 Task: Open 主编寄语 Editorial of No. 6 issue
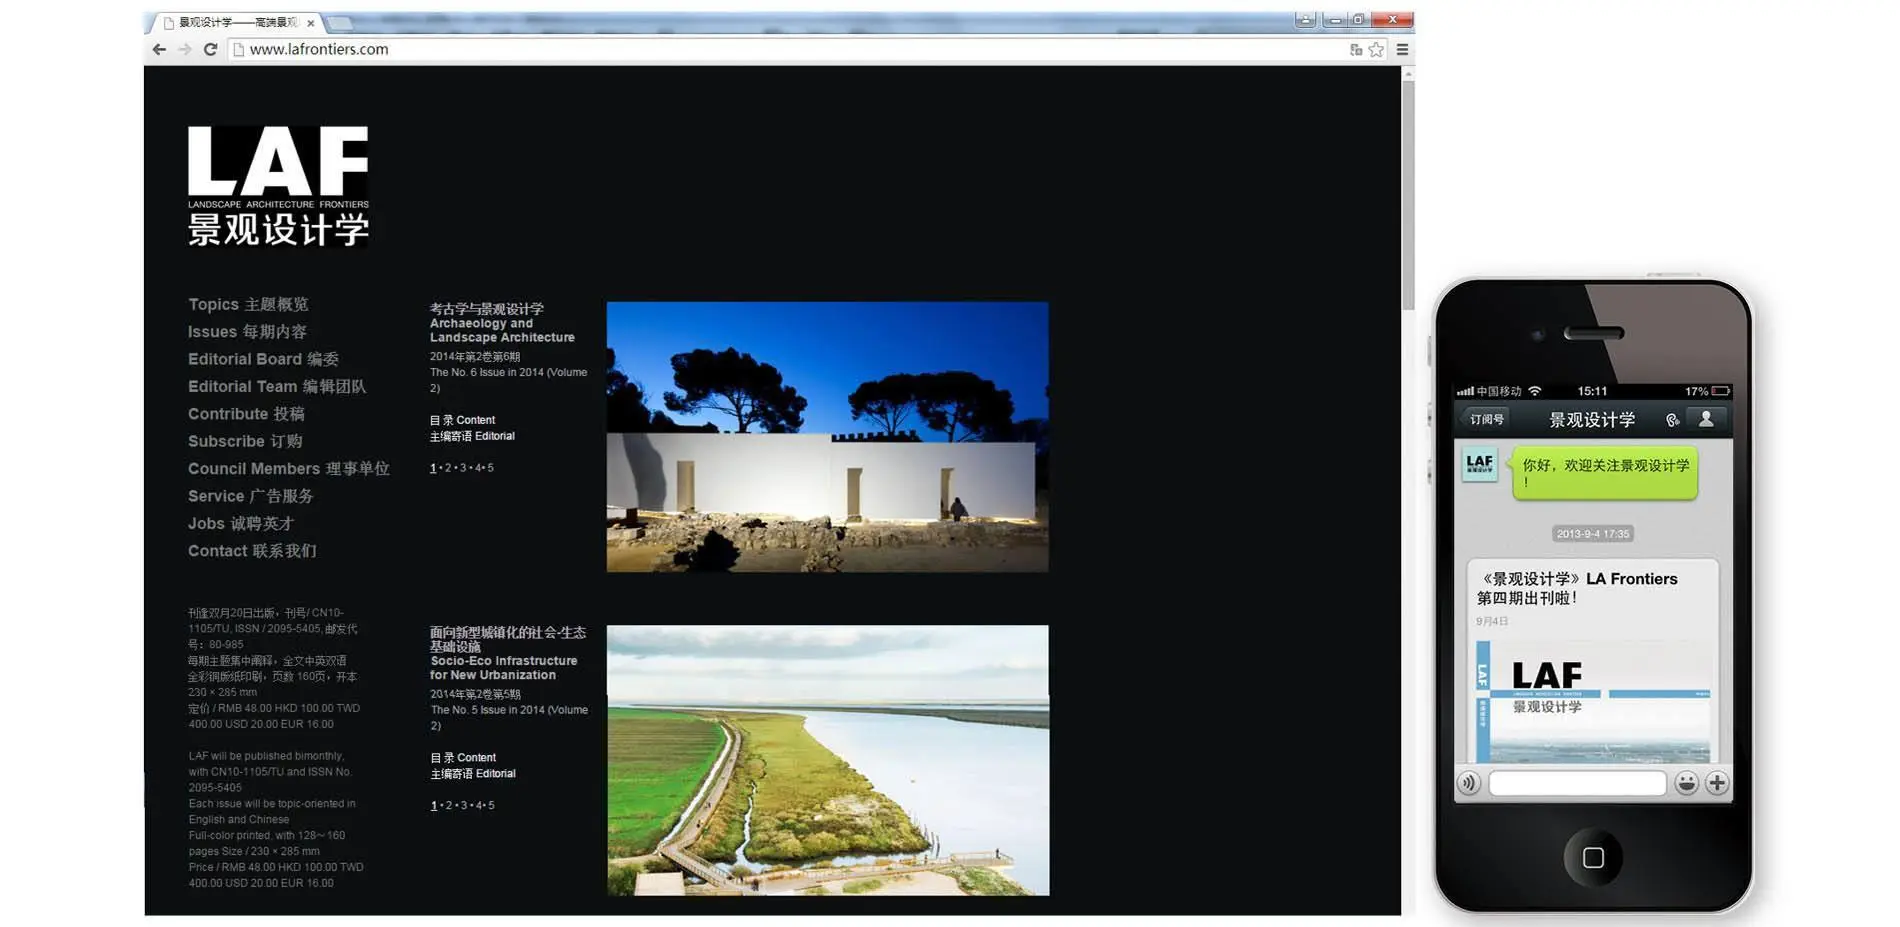point(472,436)
